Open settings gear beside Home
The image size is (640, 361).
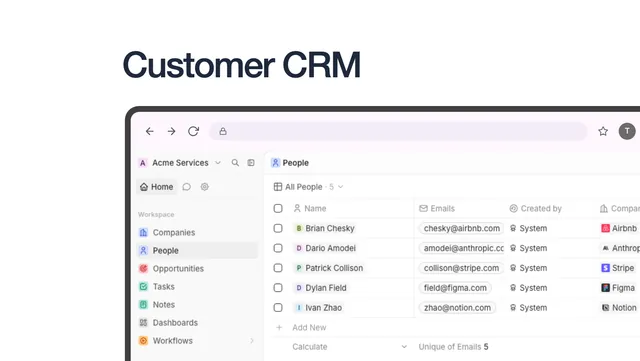tap(204, 187)
